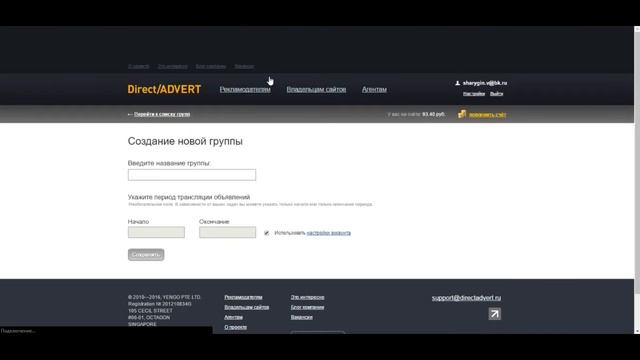
Task: Focus the group name input field
Action: [x=192, y=175]
